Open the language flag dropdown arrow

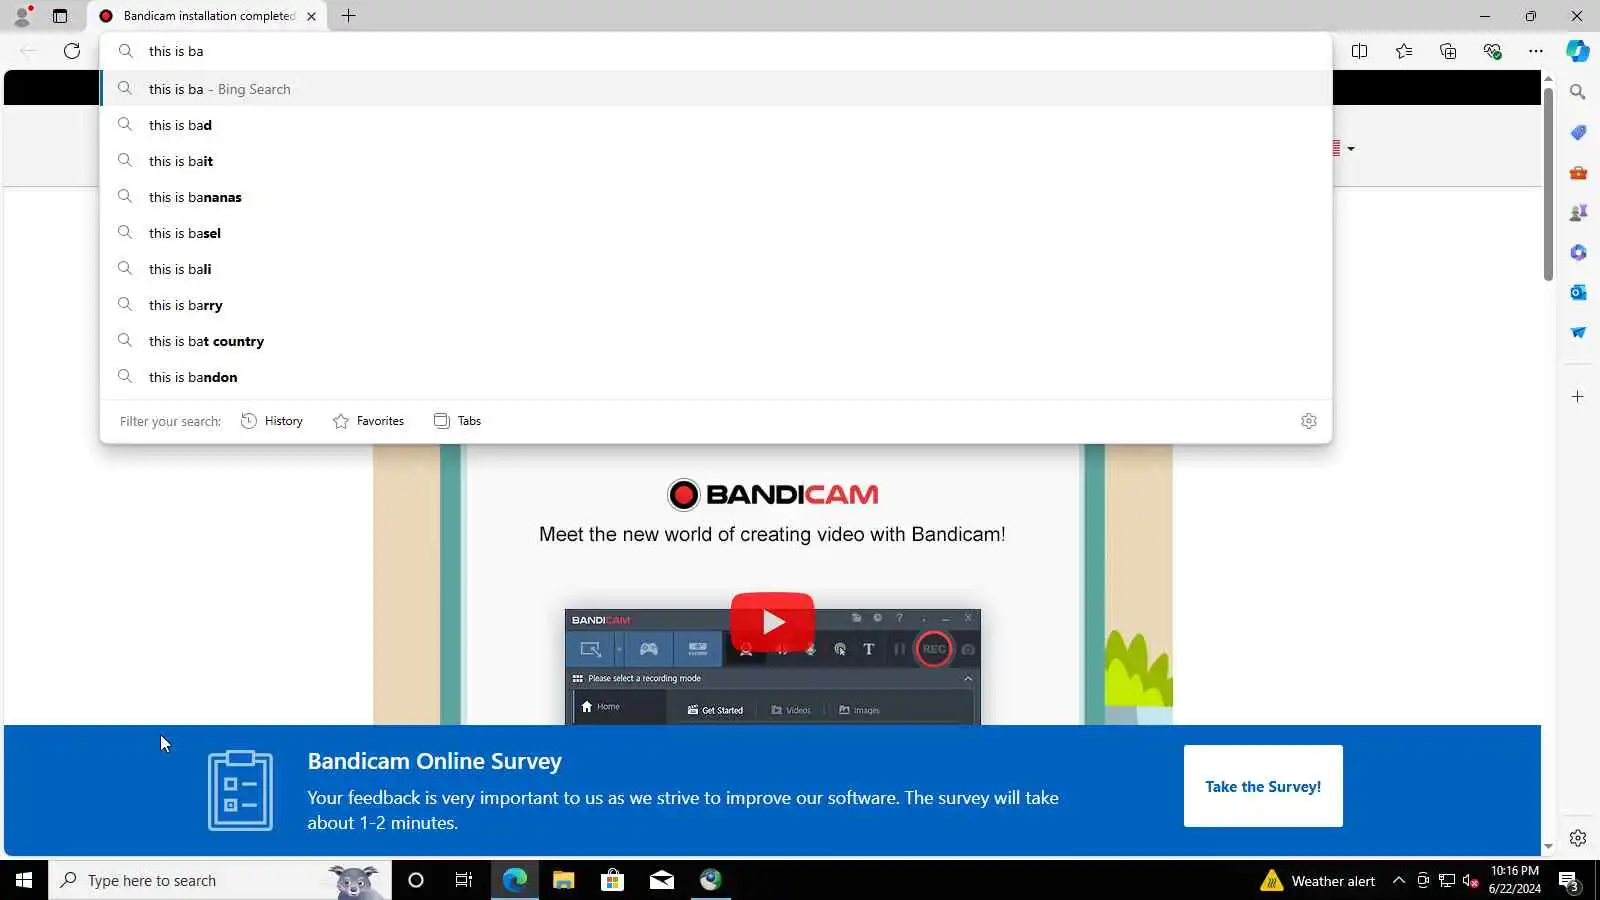coord(1351,149)
